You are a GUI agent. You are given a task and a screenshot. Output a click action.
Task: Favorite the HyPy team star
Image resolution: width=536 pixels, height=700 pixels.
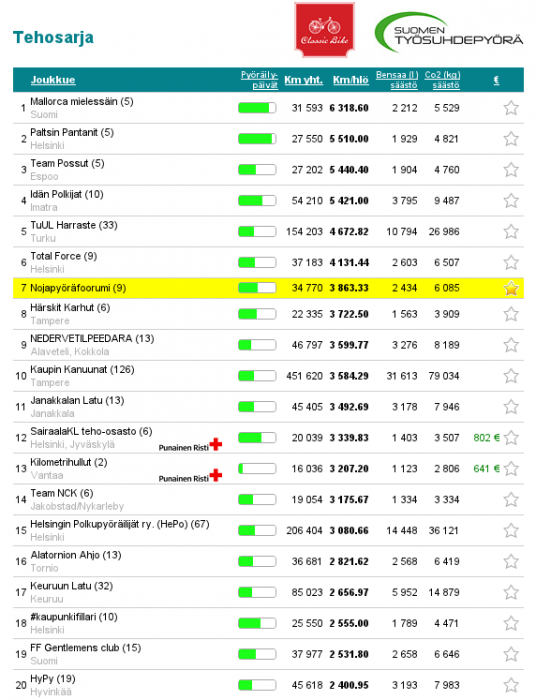point(511,685)
